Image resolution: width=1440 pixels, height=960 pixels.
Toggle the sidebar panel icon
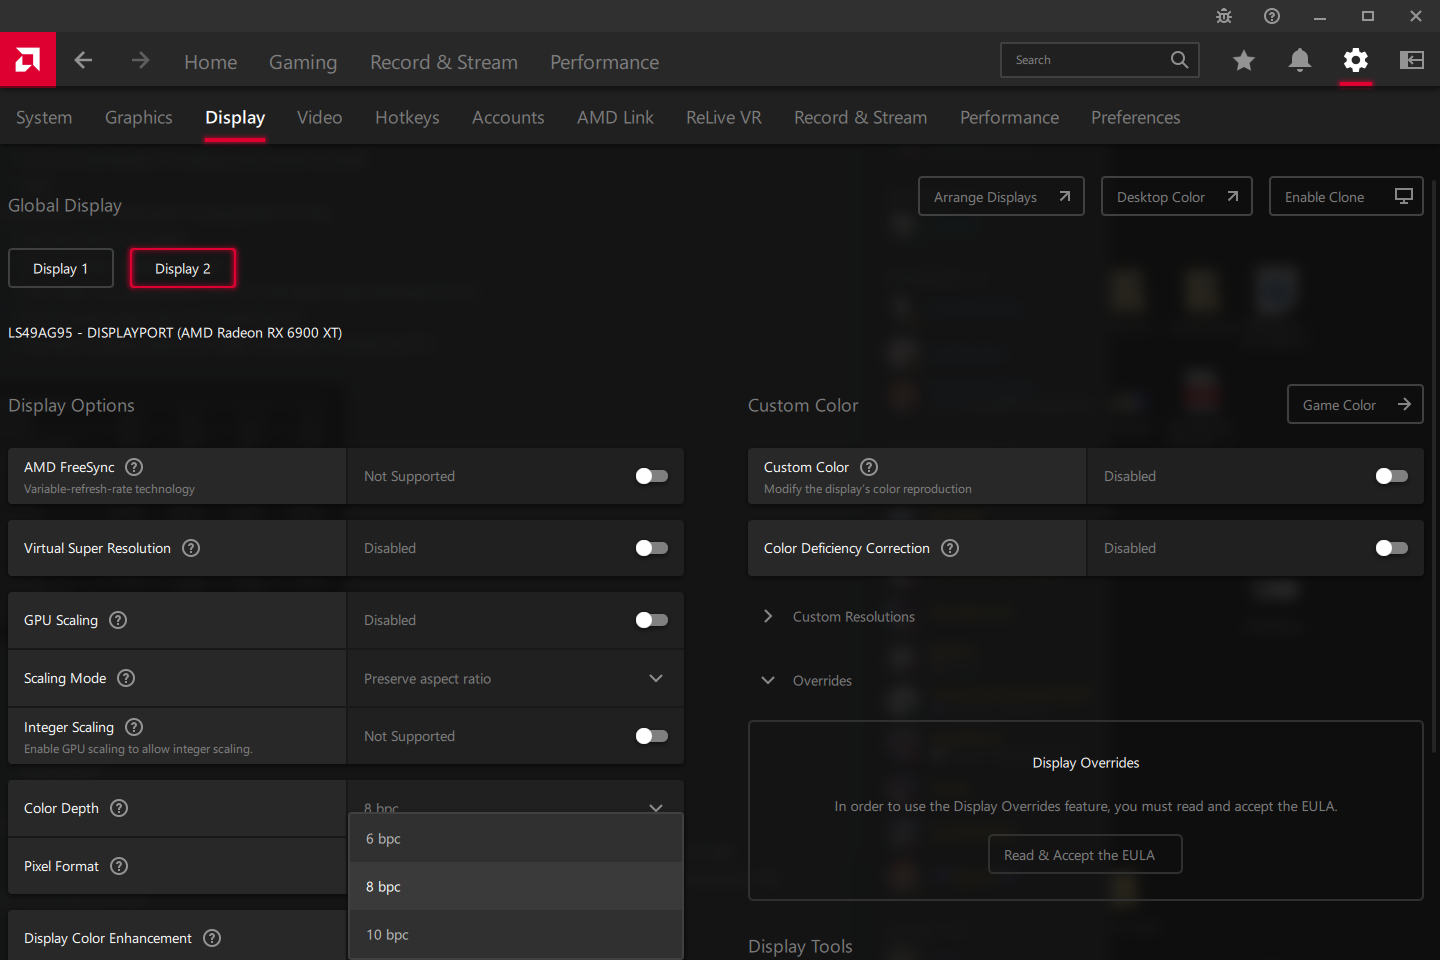point(1412,61)
